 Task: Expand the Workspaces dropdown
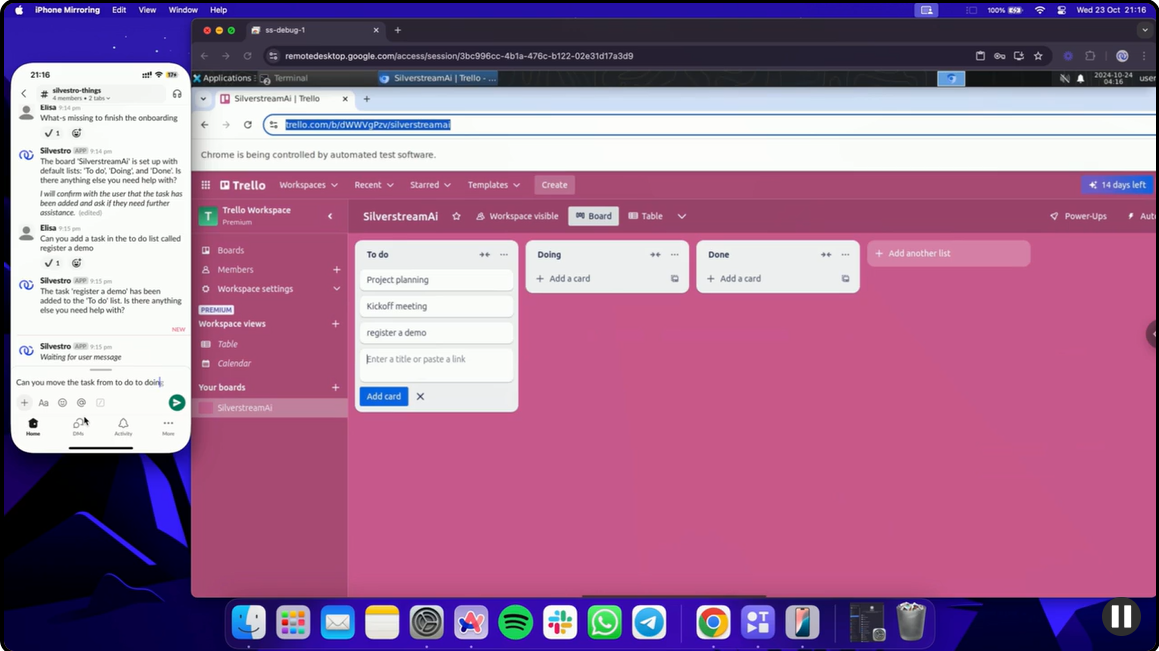(x=308, y=185)
